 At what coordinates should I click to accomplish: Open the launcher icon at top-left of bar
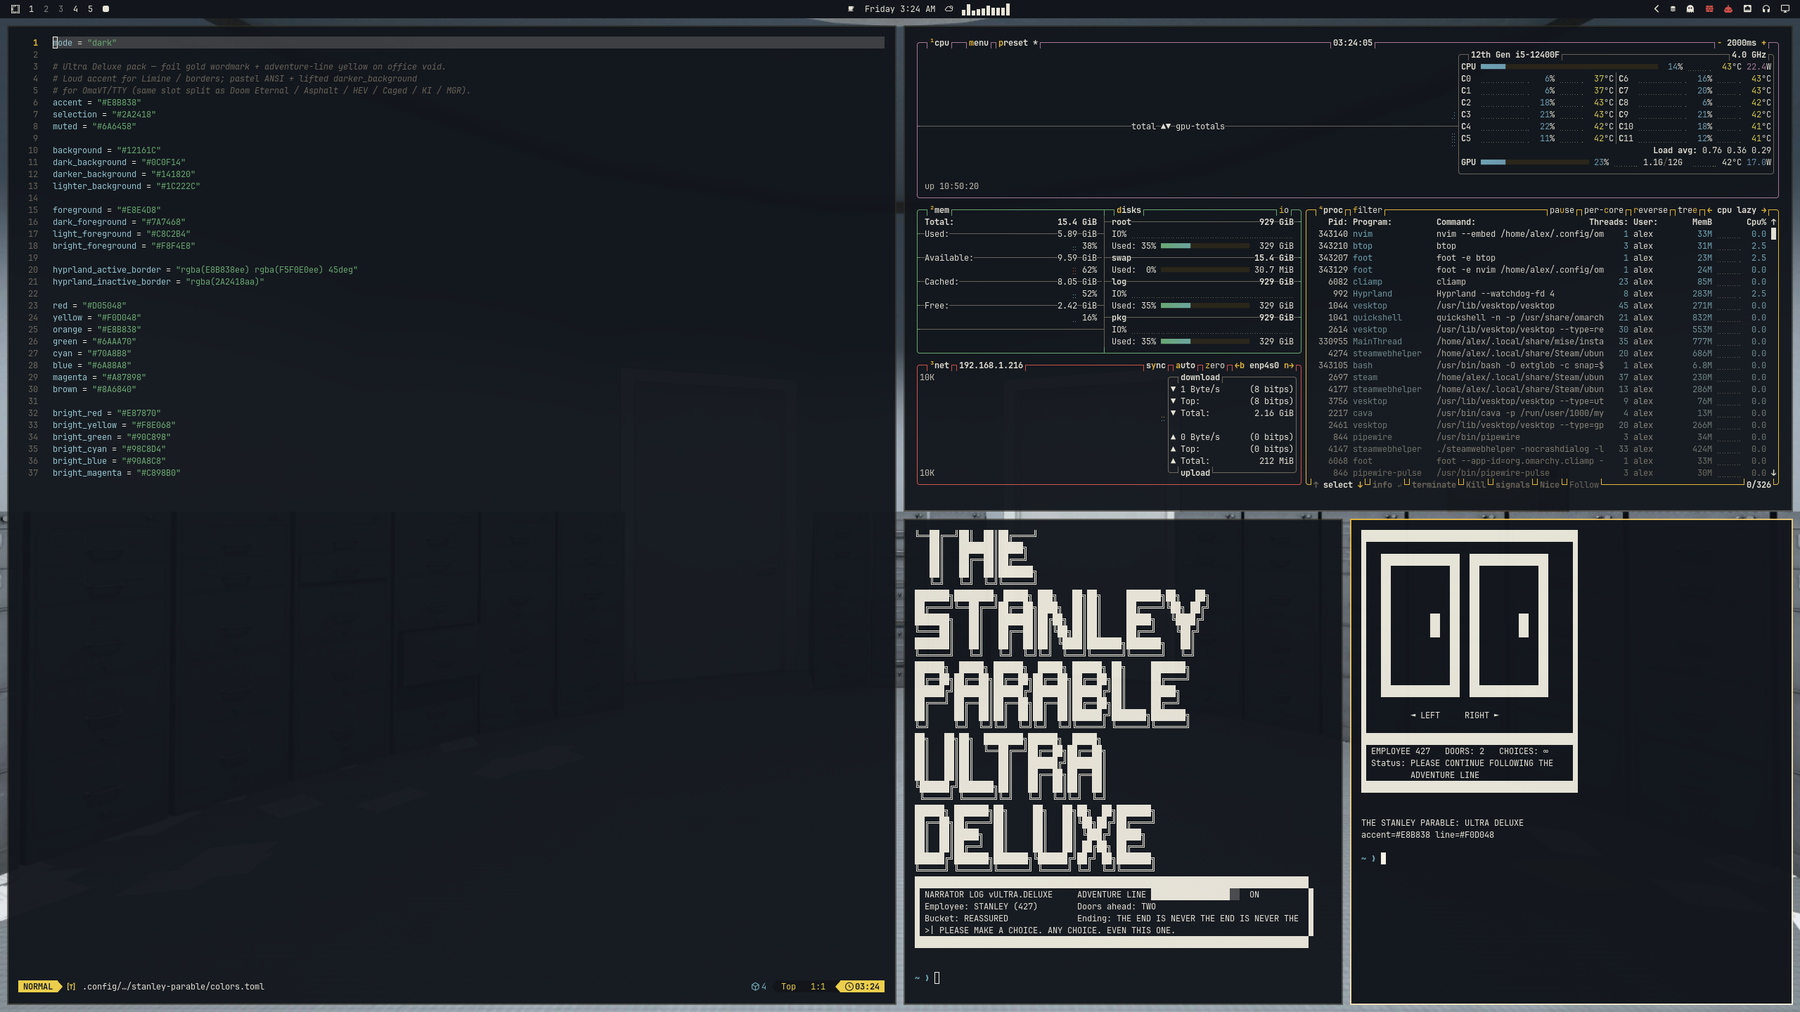pyautogui.click(x=15, y=9)
